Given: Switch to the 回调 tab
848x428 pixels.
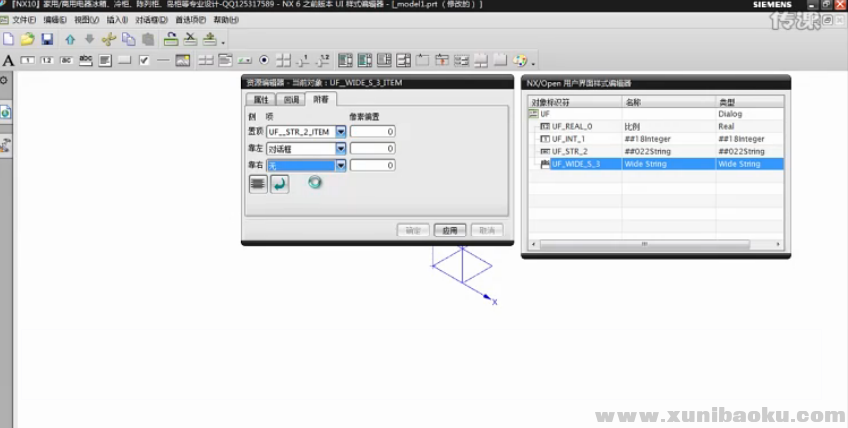Looking at the screenshot, I should coord(291,100).
